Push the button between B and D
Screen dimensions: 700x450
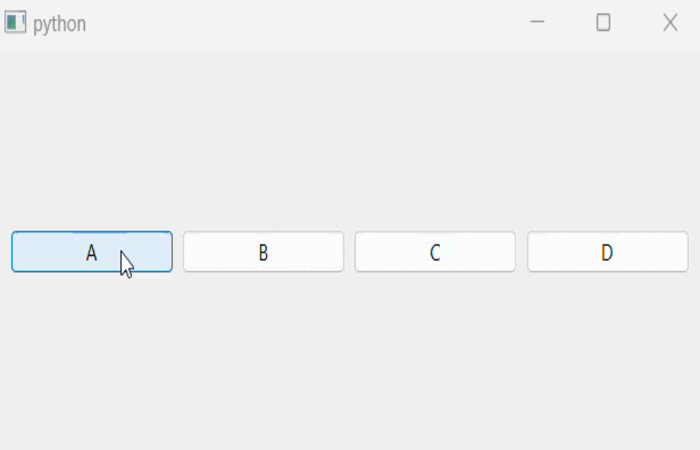435,252
